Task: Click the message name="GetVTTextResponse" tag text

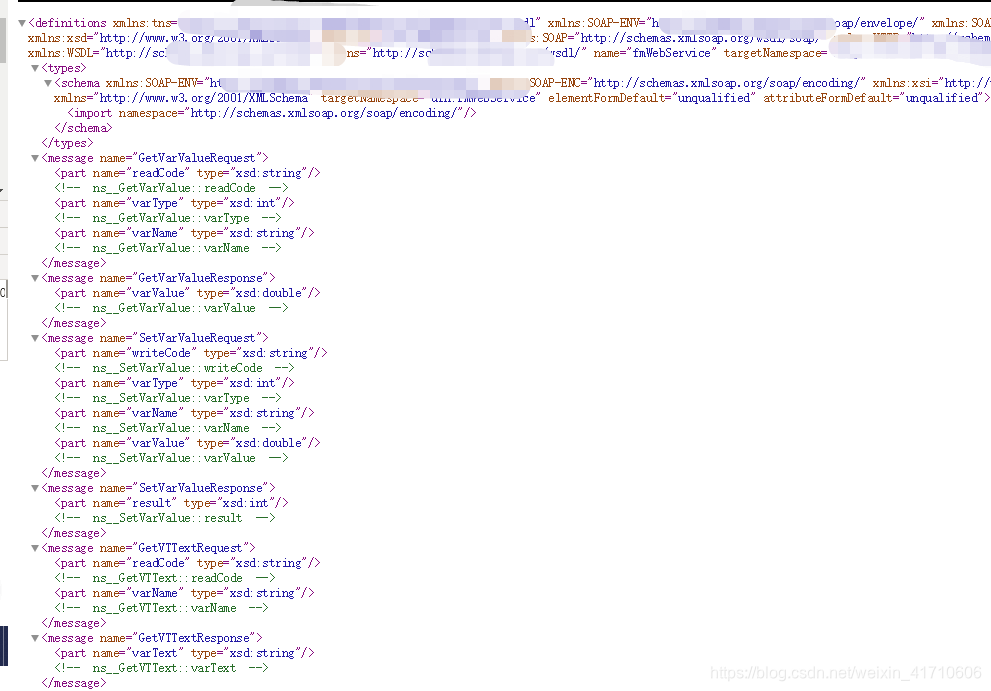Action: pos(152,639)
